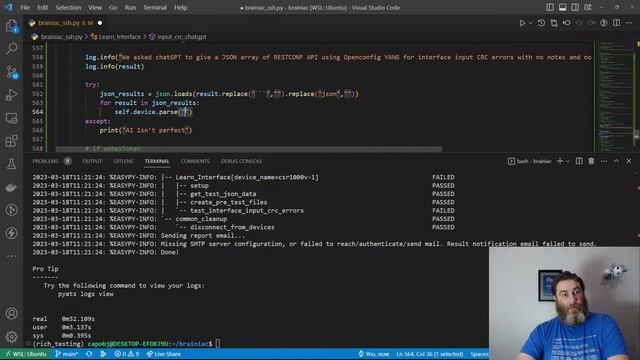Image resolution: width=640 pixels, height=360 pixels.
Task: Open the Source Control view
Action: click(11, 72)
